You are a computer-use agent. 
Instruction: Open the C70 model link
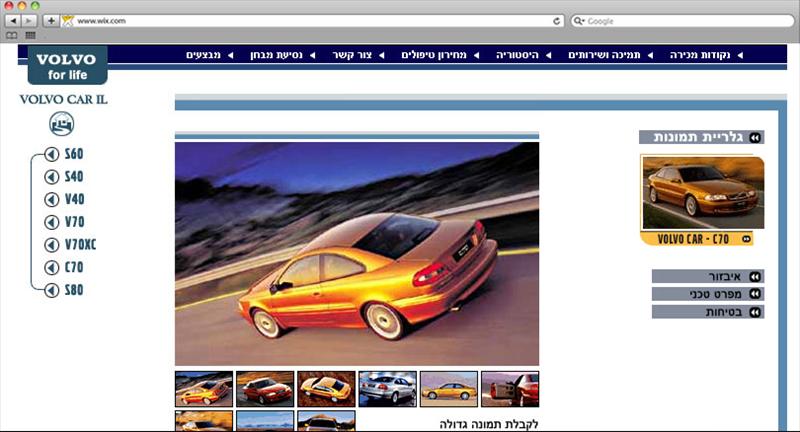coord(74,267)
